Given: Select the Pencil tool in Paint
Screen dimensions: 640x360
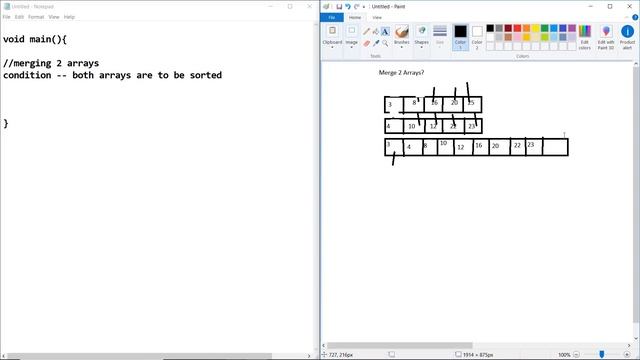Looking at the screenshot, I should (x=367, y=31).
